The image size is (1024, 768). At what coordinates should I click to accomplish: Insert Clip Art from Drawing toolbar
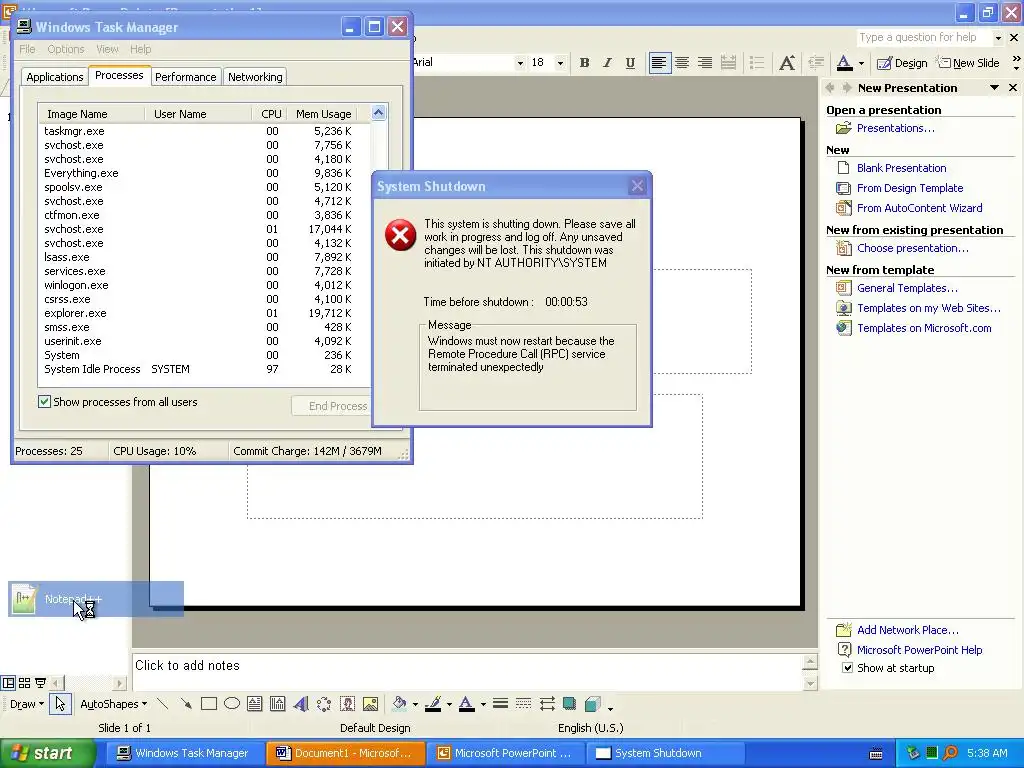point(347,703)
